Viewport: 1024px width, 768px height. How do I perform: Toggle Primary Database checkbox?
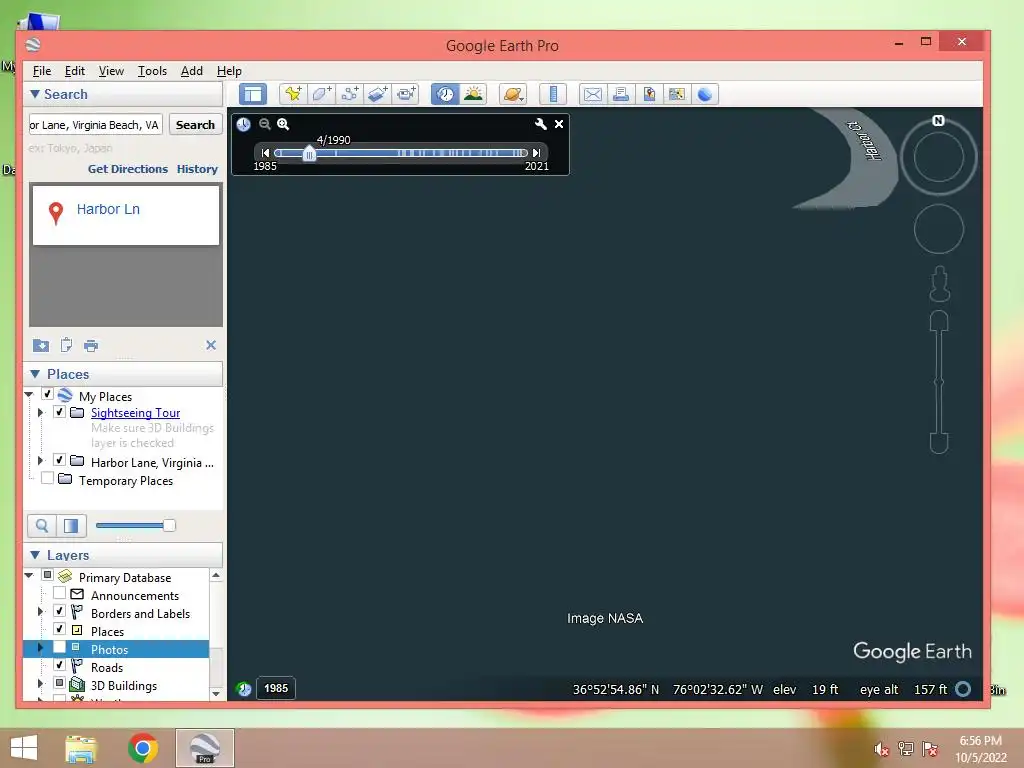pos(47,575)
